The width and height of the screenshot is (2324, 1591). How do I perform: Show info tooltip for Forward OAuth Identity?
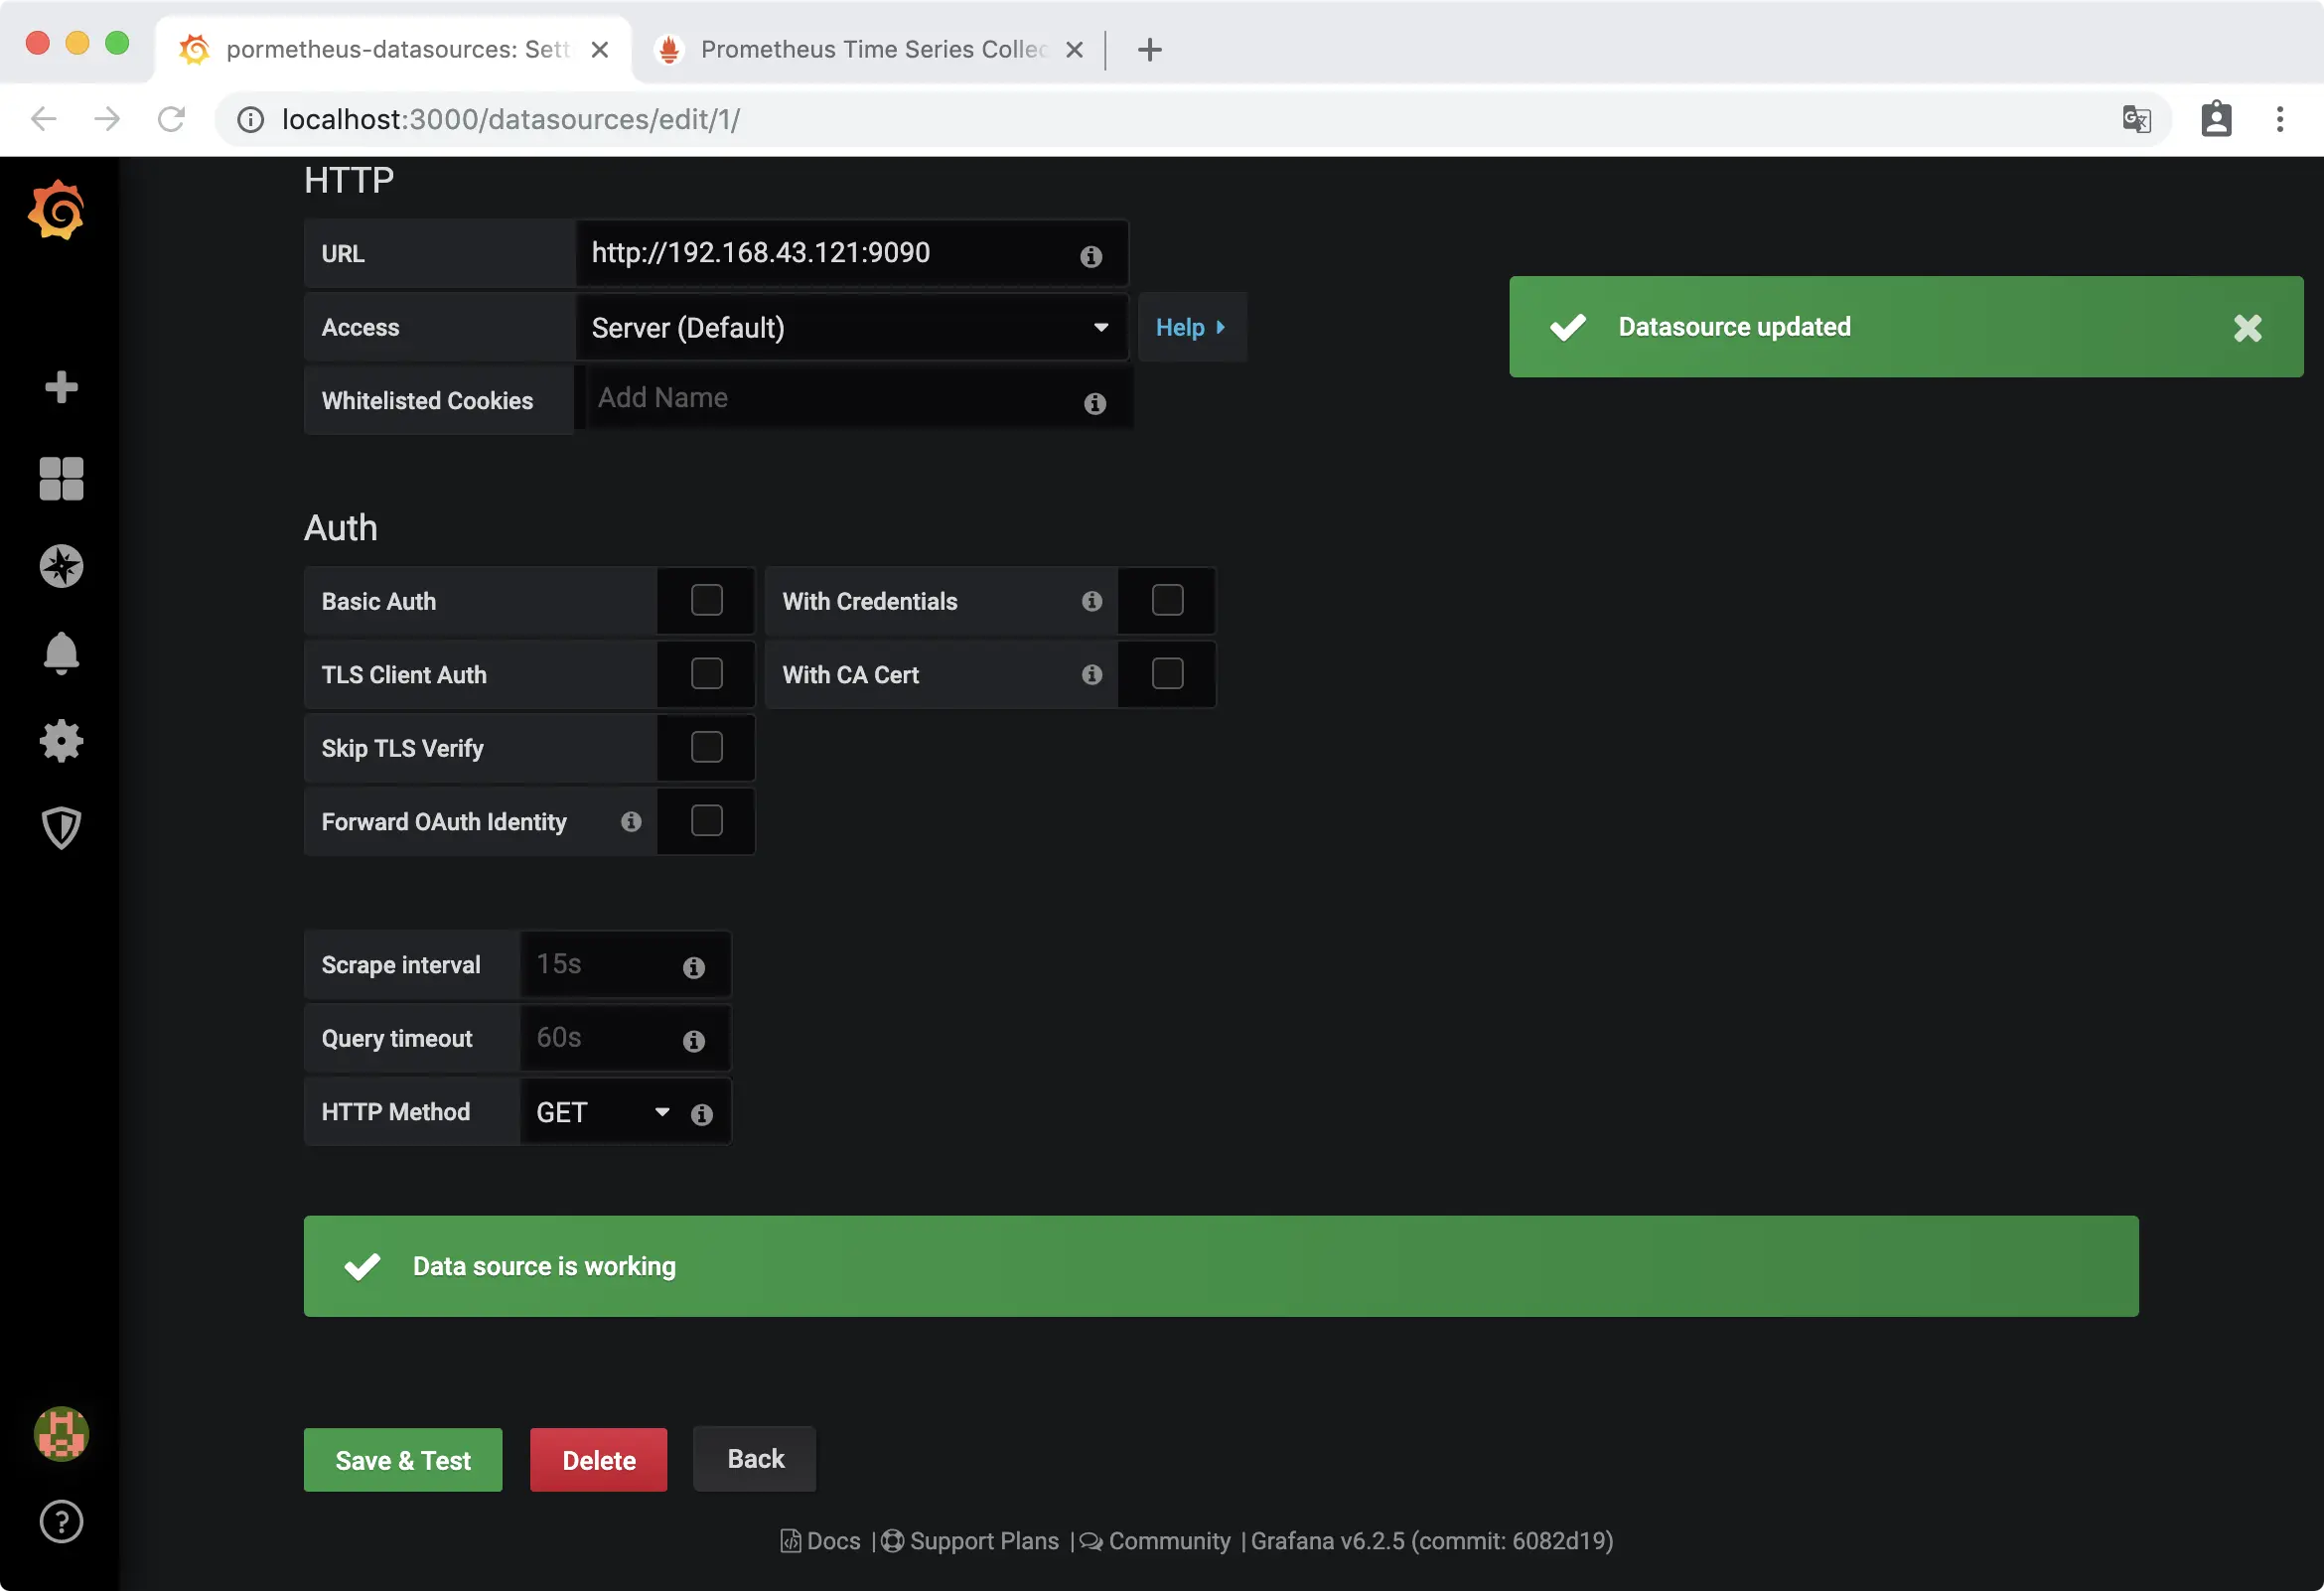click(x=631, y=821)
